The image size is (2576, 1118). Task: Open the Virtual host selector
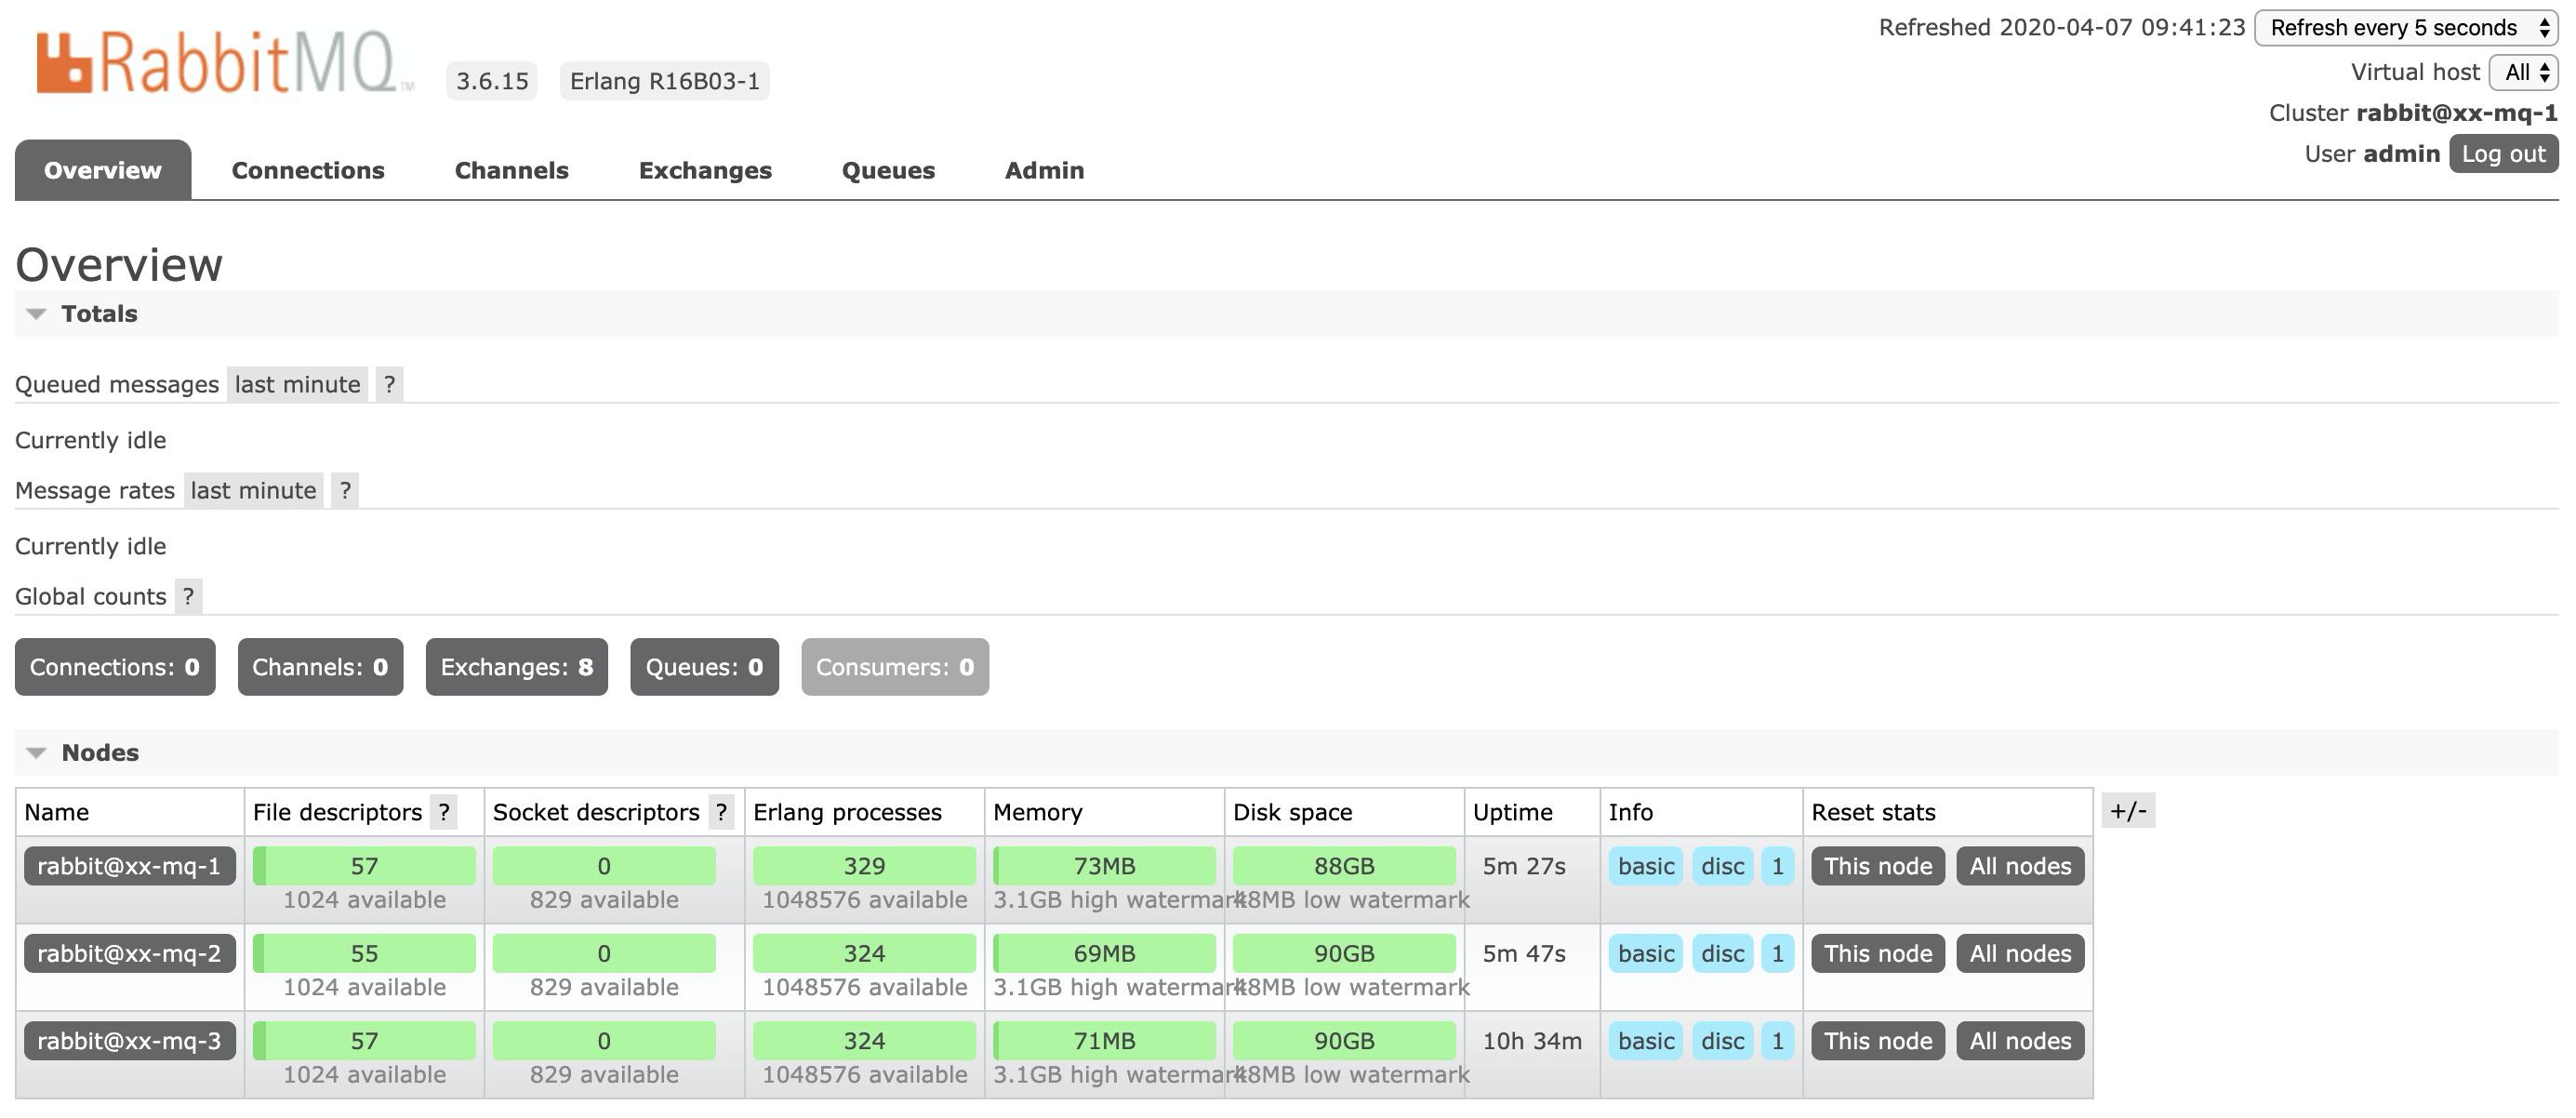pyautogui.click(x=2524, y=72)
